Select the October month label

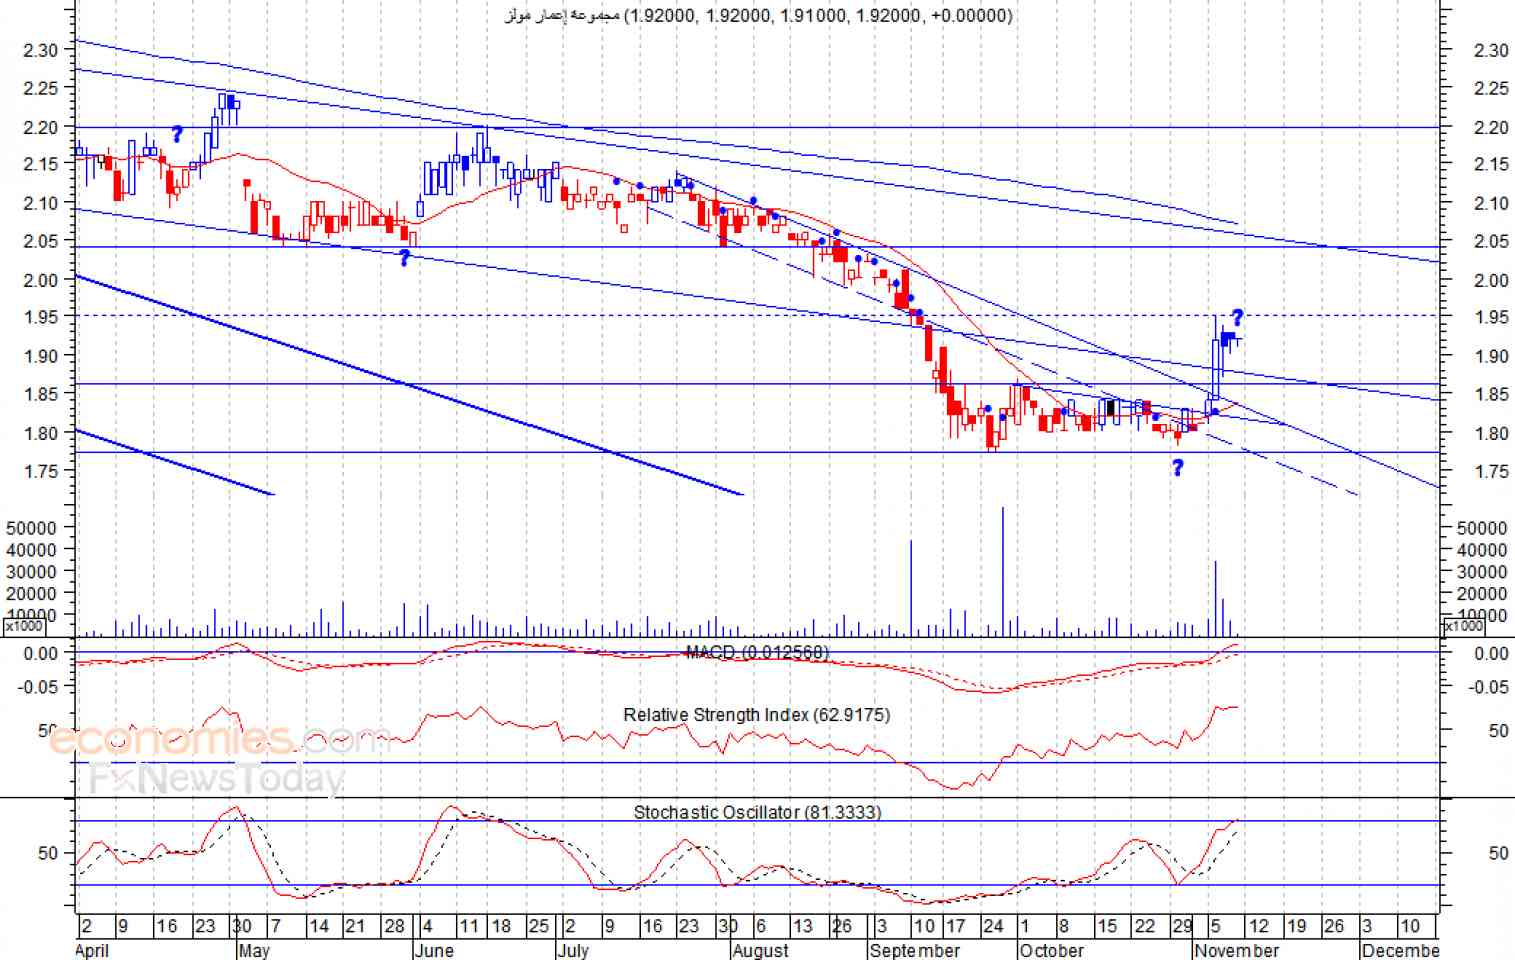click(1051, 950)
